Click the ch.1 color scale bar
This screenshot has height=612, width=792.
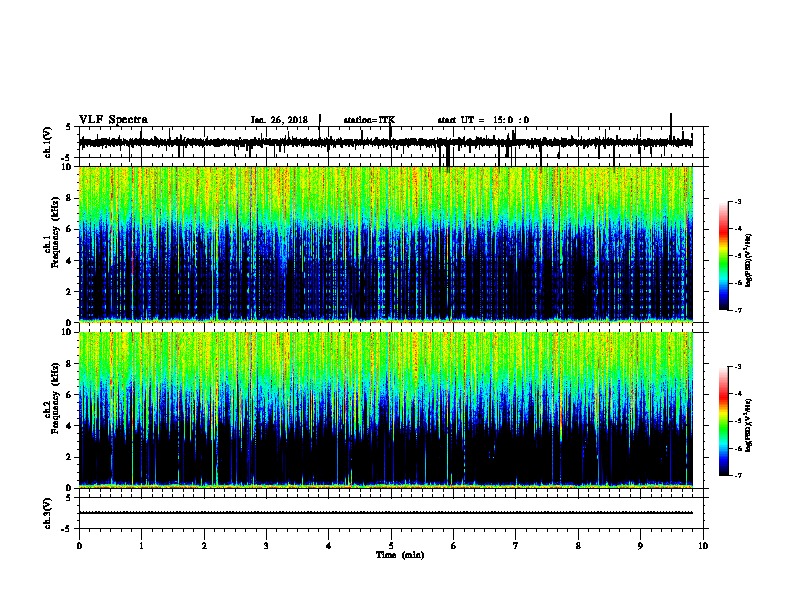point(724,256)
